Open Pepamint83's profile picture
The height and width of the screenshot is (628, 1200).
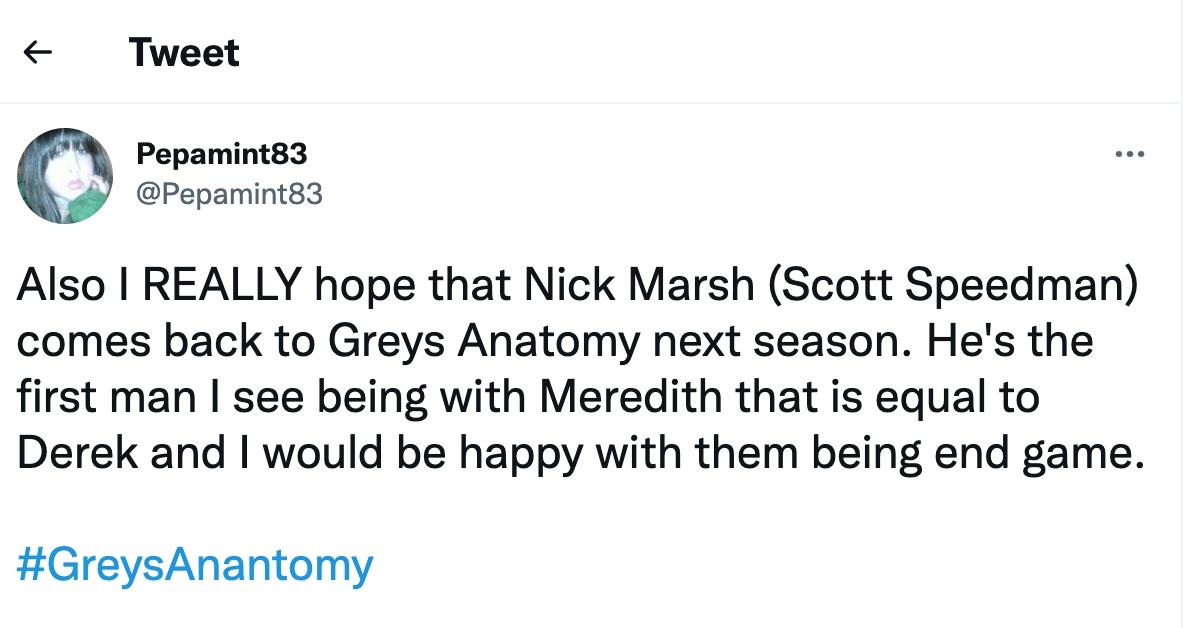[x=64, y=175]
